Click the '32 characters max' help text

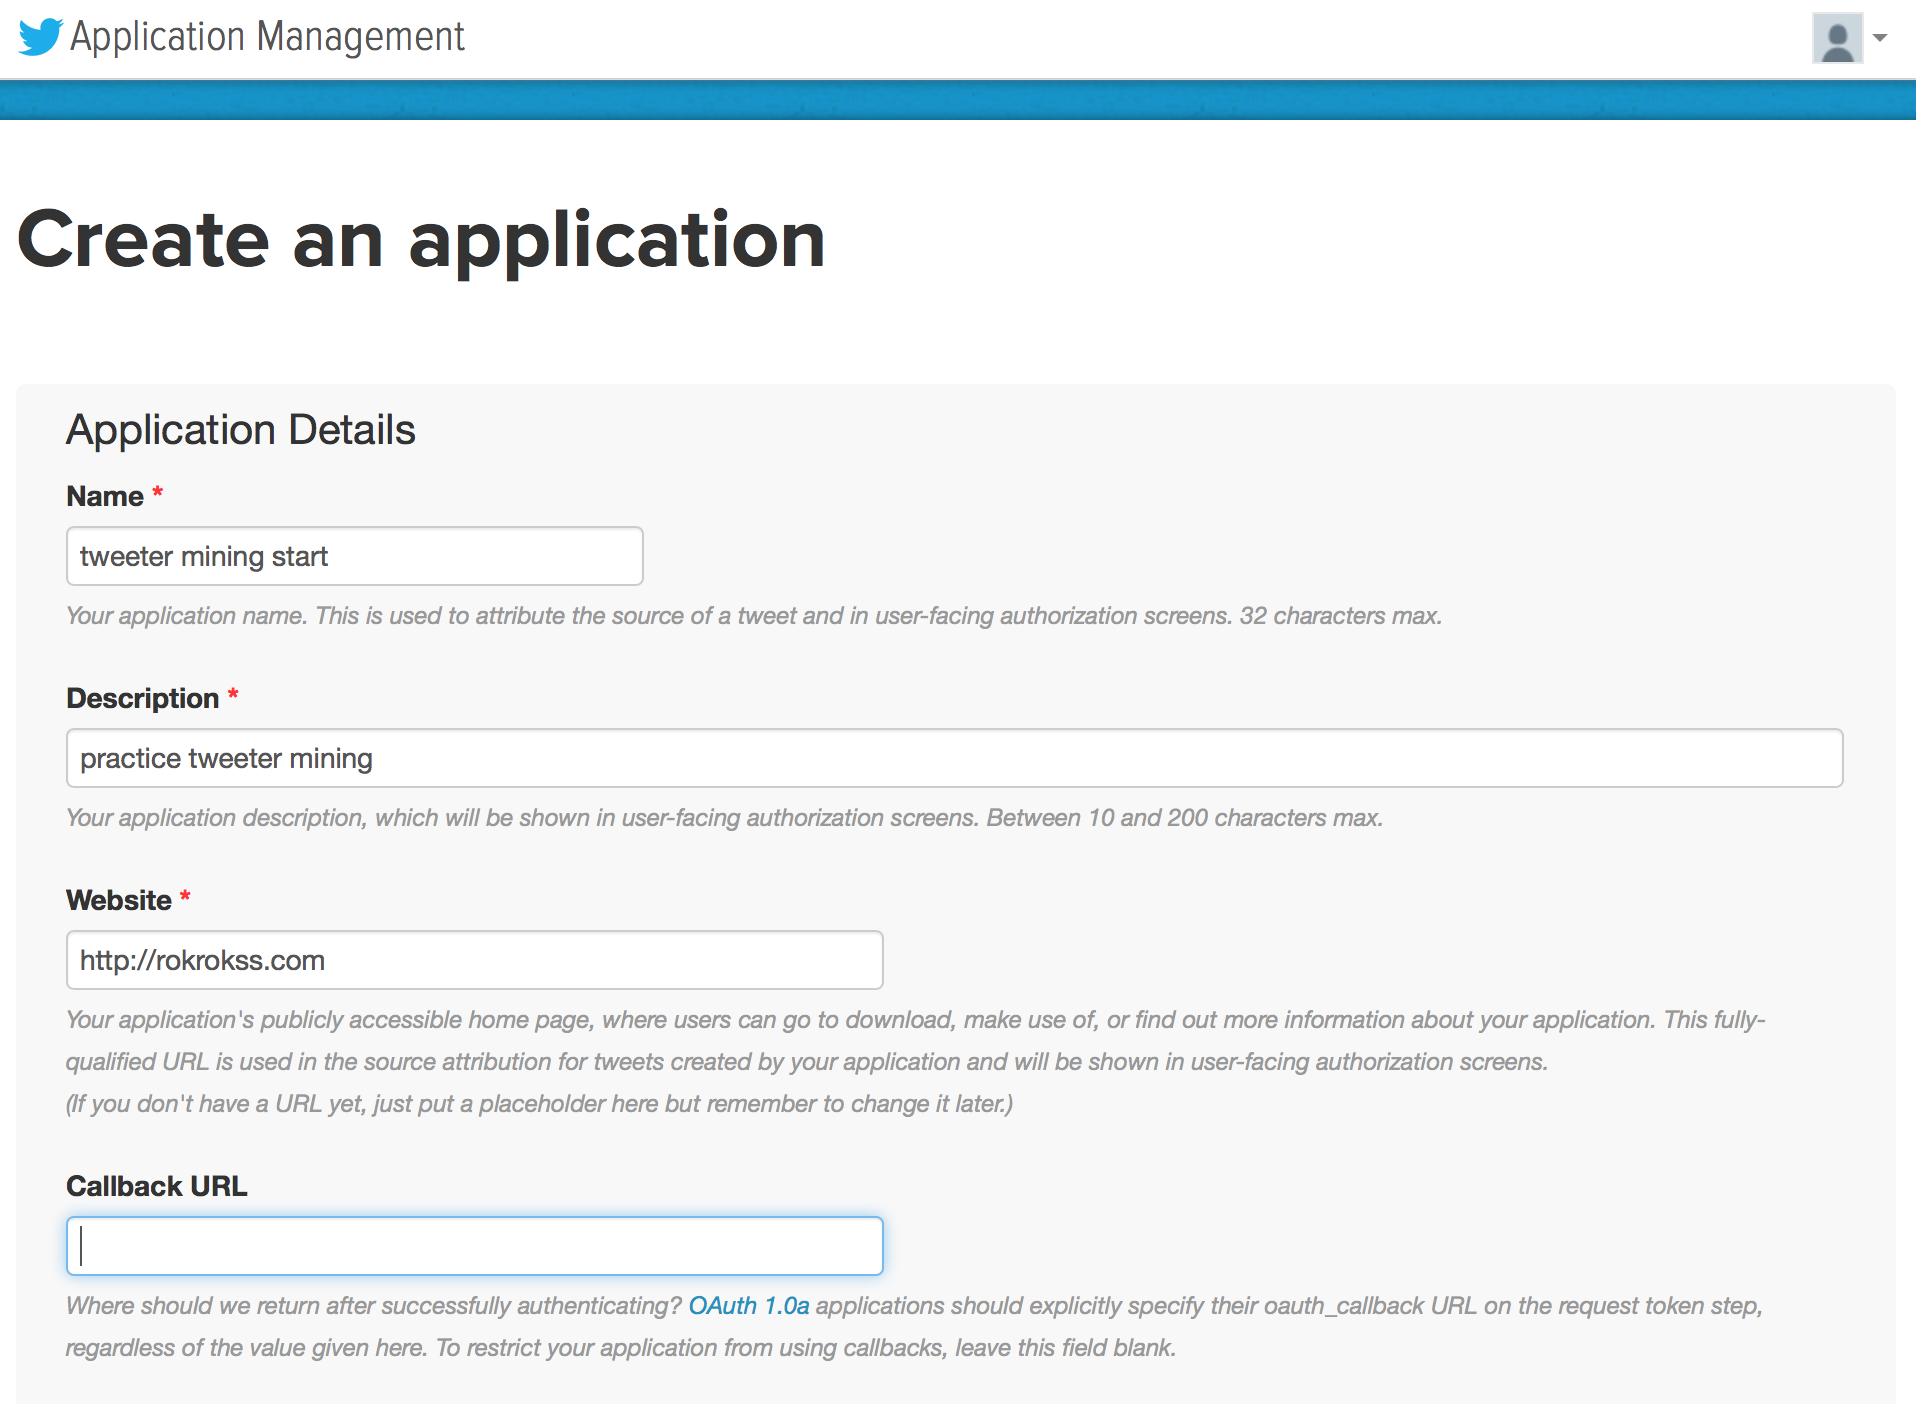pos(1340,616)
